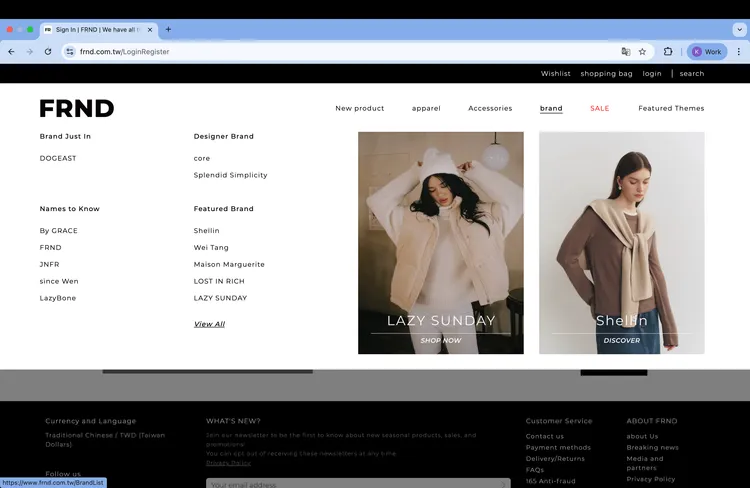Viewport: 750px width, 488px height.
Task: Click the browser back arrow
Action: [11, 51]
